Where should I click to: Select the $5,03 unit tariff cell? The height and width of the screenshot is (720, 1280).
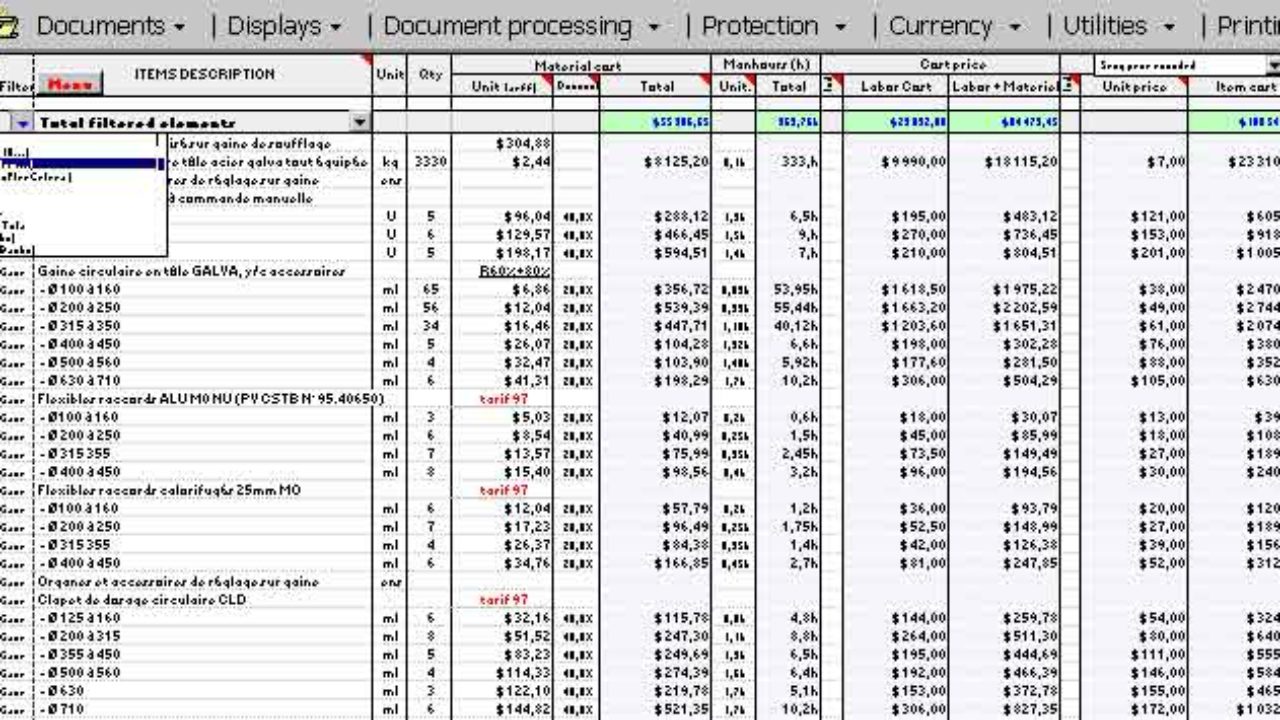pyautogui.click(x=502, y=417)
